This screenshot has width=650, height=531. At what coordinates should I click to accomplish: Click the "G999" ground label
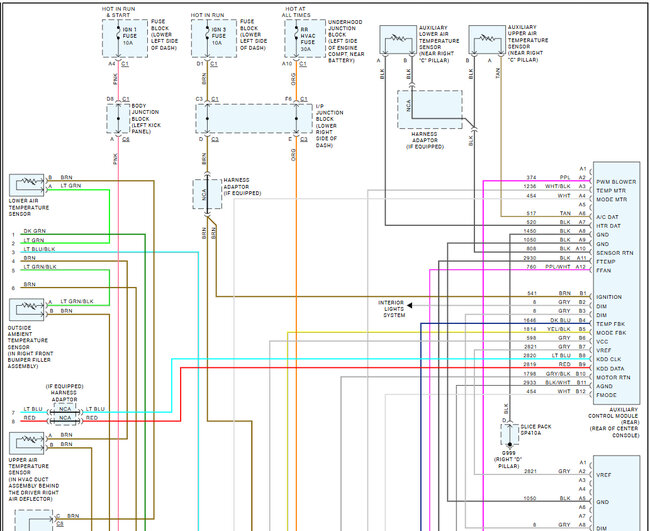tap(509, 453)
